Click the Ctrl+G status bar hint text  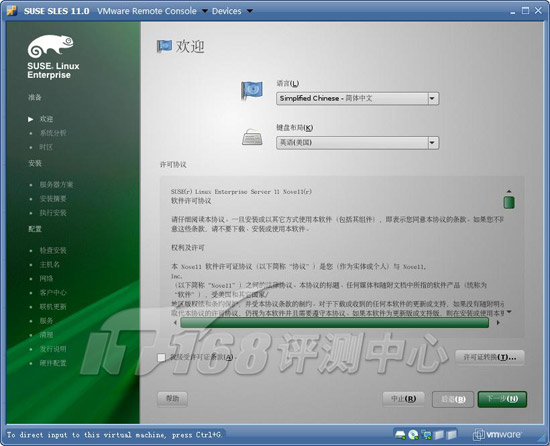tap(114, 435)
